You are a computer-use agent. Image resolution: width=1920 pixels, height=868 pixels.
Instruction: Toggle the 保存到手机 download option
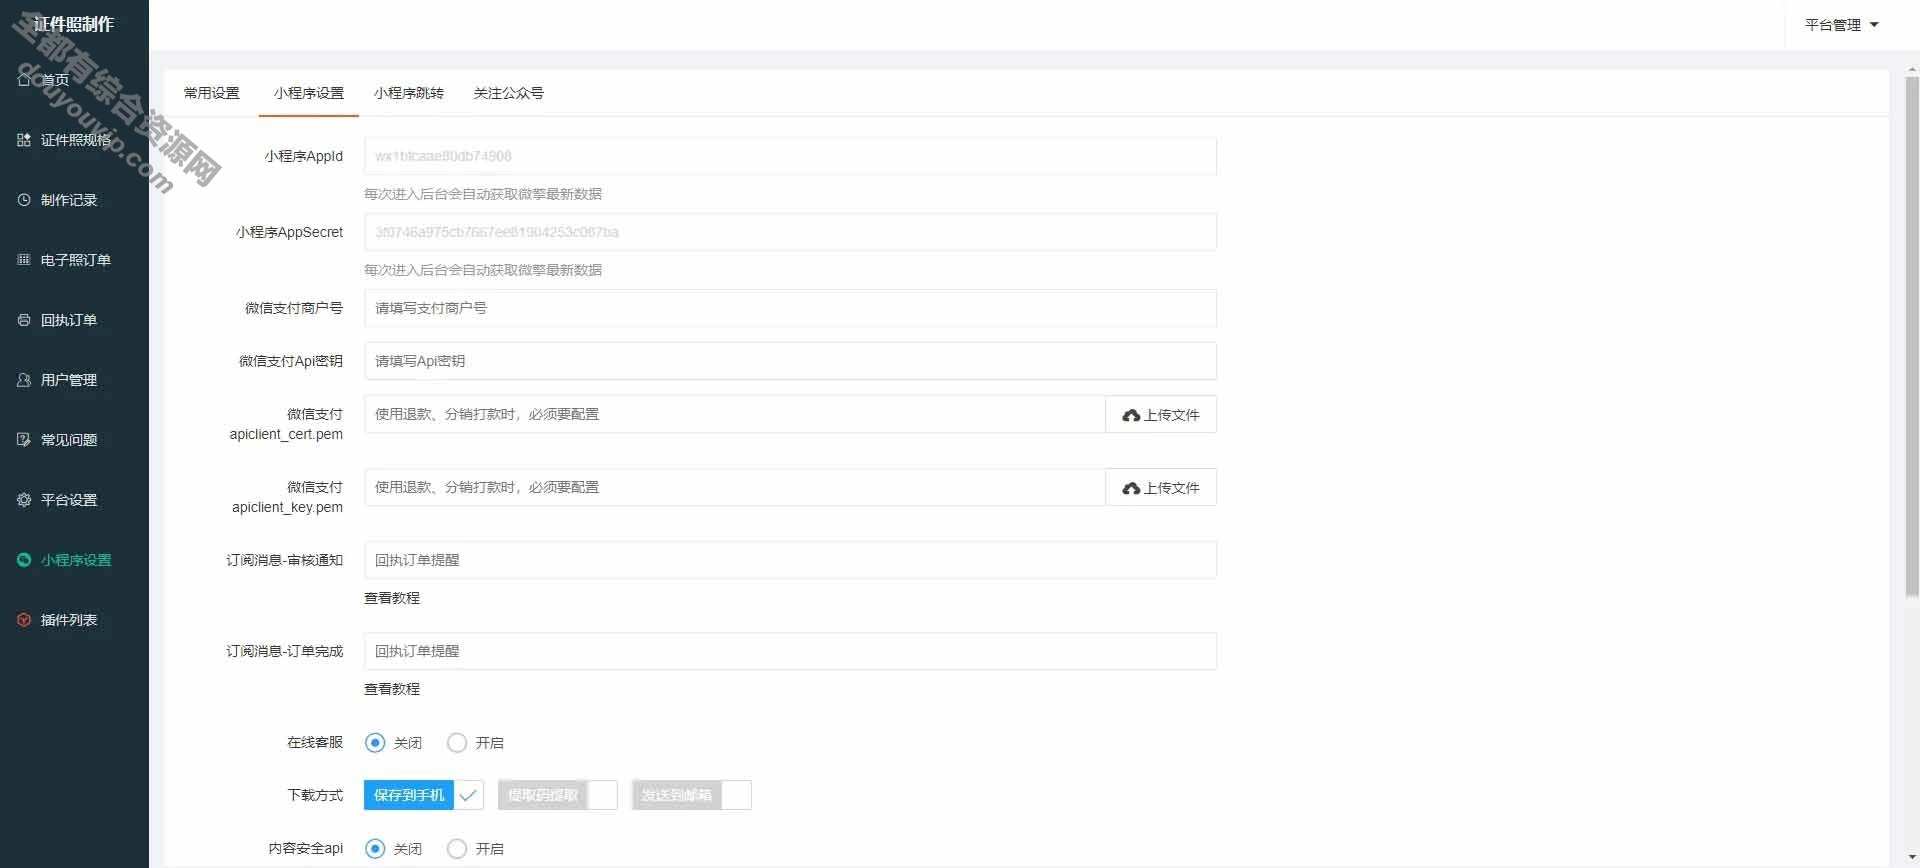[424, 795]
